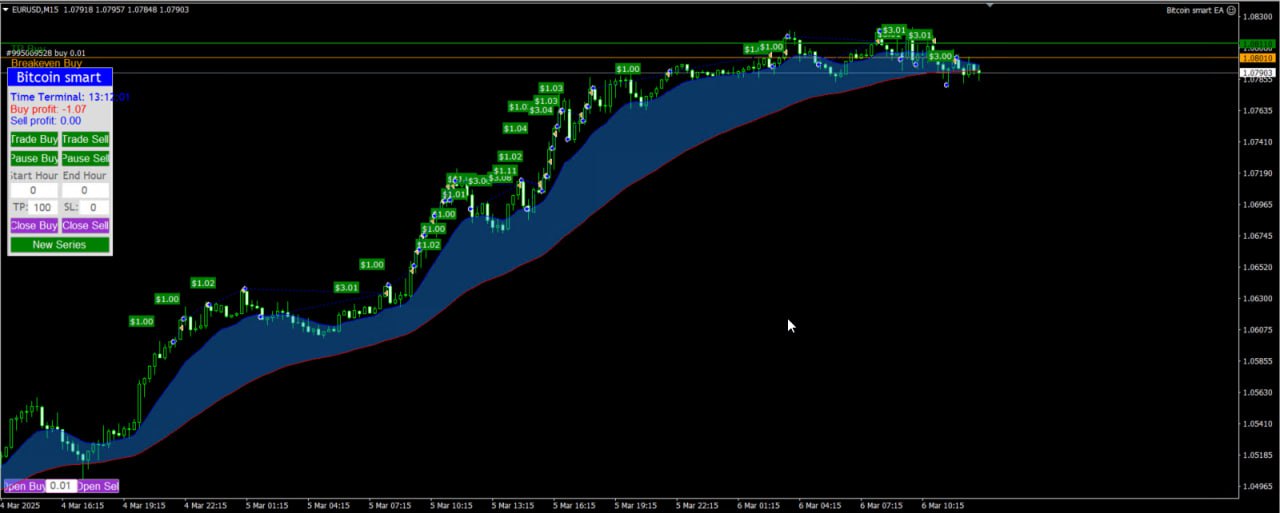This screenshot has width=1280, height=513.
Task: Click the End Hour input field
Action: point(84,190)
